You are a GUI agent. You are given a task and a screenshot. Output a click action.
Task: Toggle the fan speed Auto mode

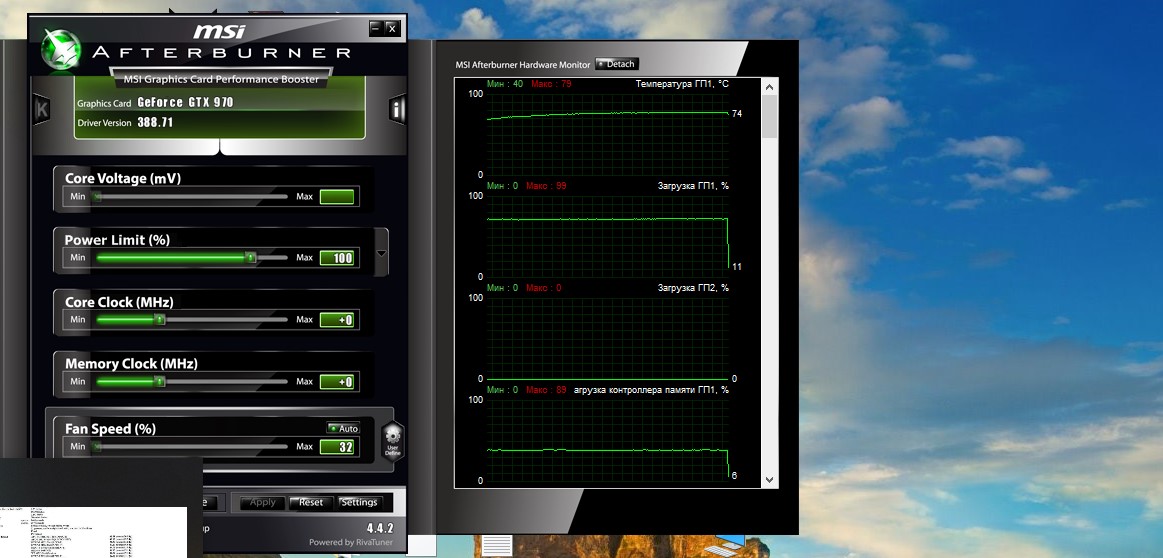coord(343,428)
